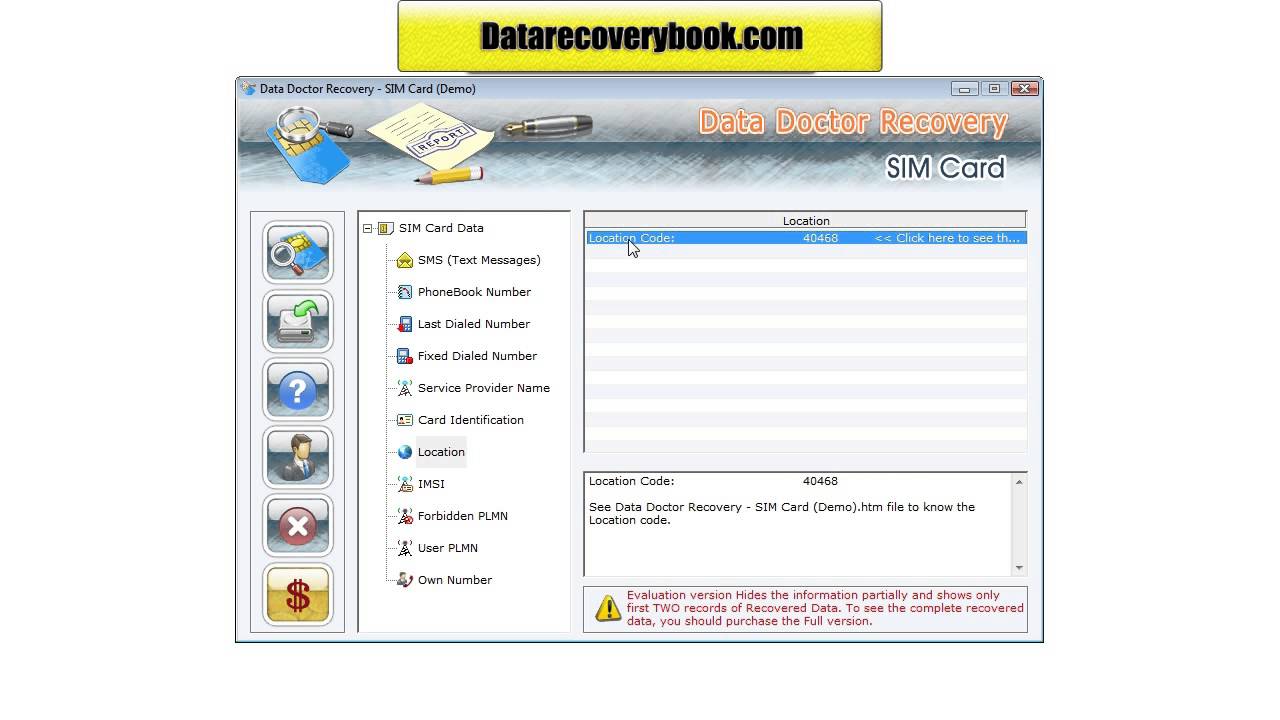The width and height of the screenshot is (1280, 720).
Task: Click the details pane scroll down arrow
Action: click(x=1019, y=568)
